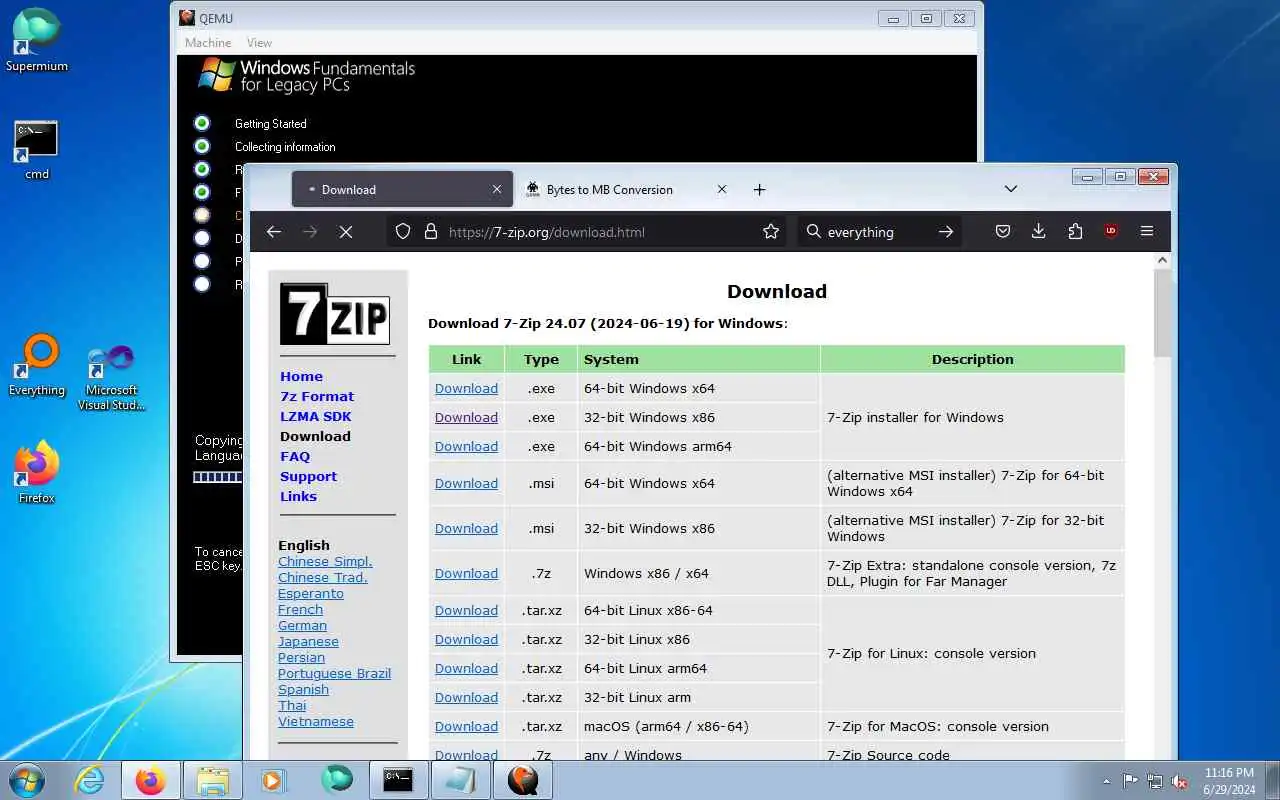The image size is (1280, 800).
Task: Switch language to Chinese Simpl.
Action: pyautogui.click(x=325, y=561)
